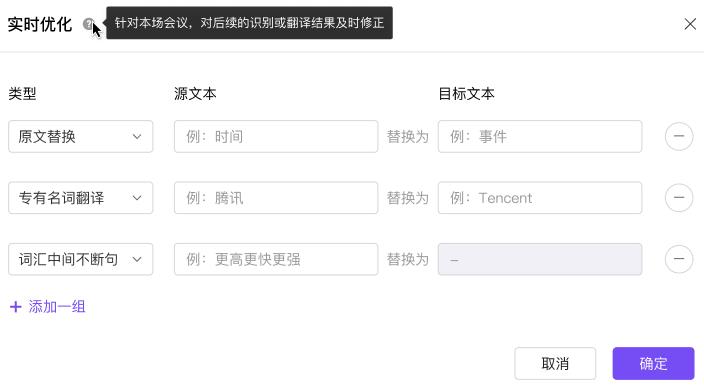Close the 实时优化 dialog with the X
This screenshot has width=704, height=389.
click(690, 24)
